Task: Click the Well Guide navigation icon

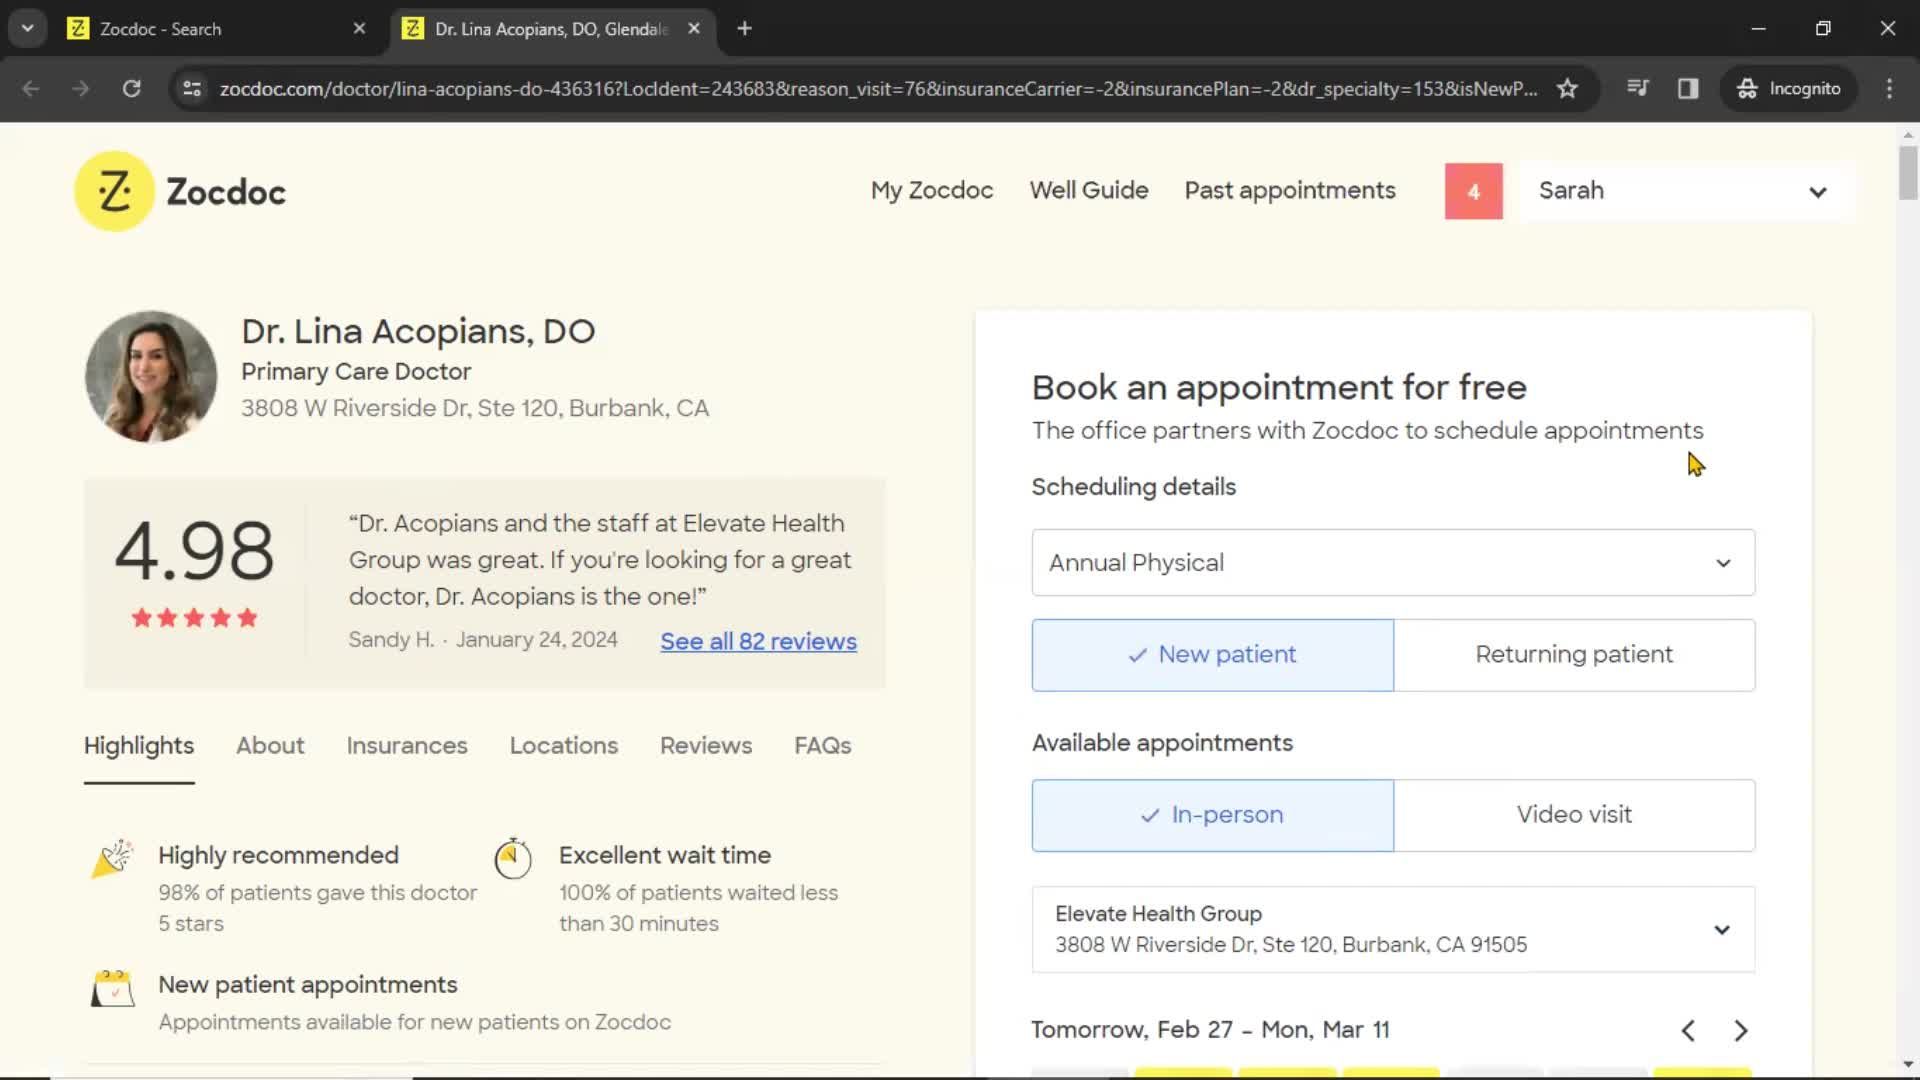Action: coord(1089,190)
